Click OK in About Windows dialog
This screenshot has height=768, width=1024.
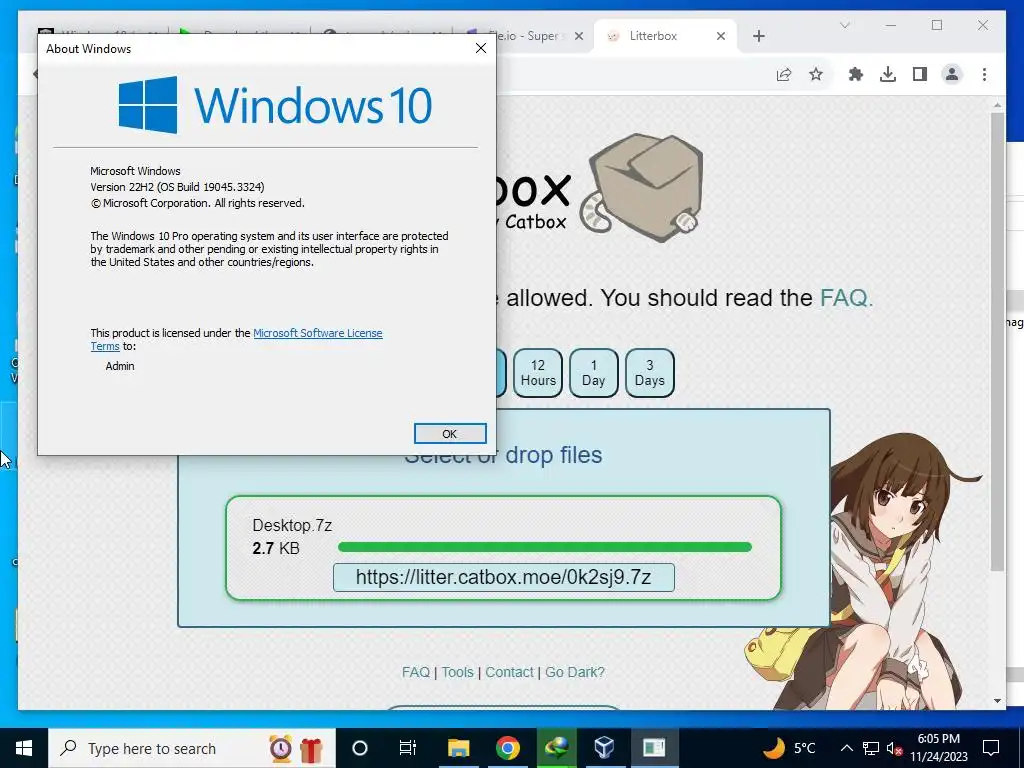(450, 434)
